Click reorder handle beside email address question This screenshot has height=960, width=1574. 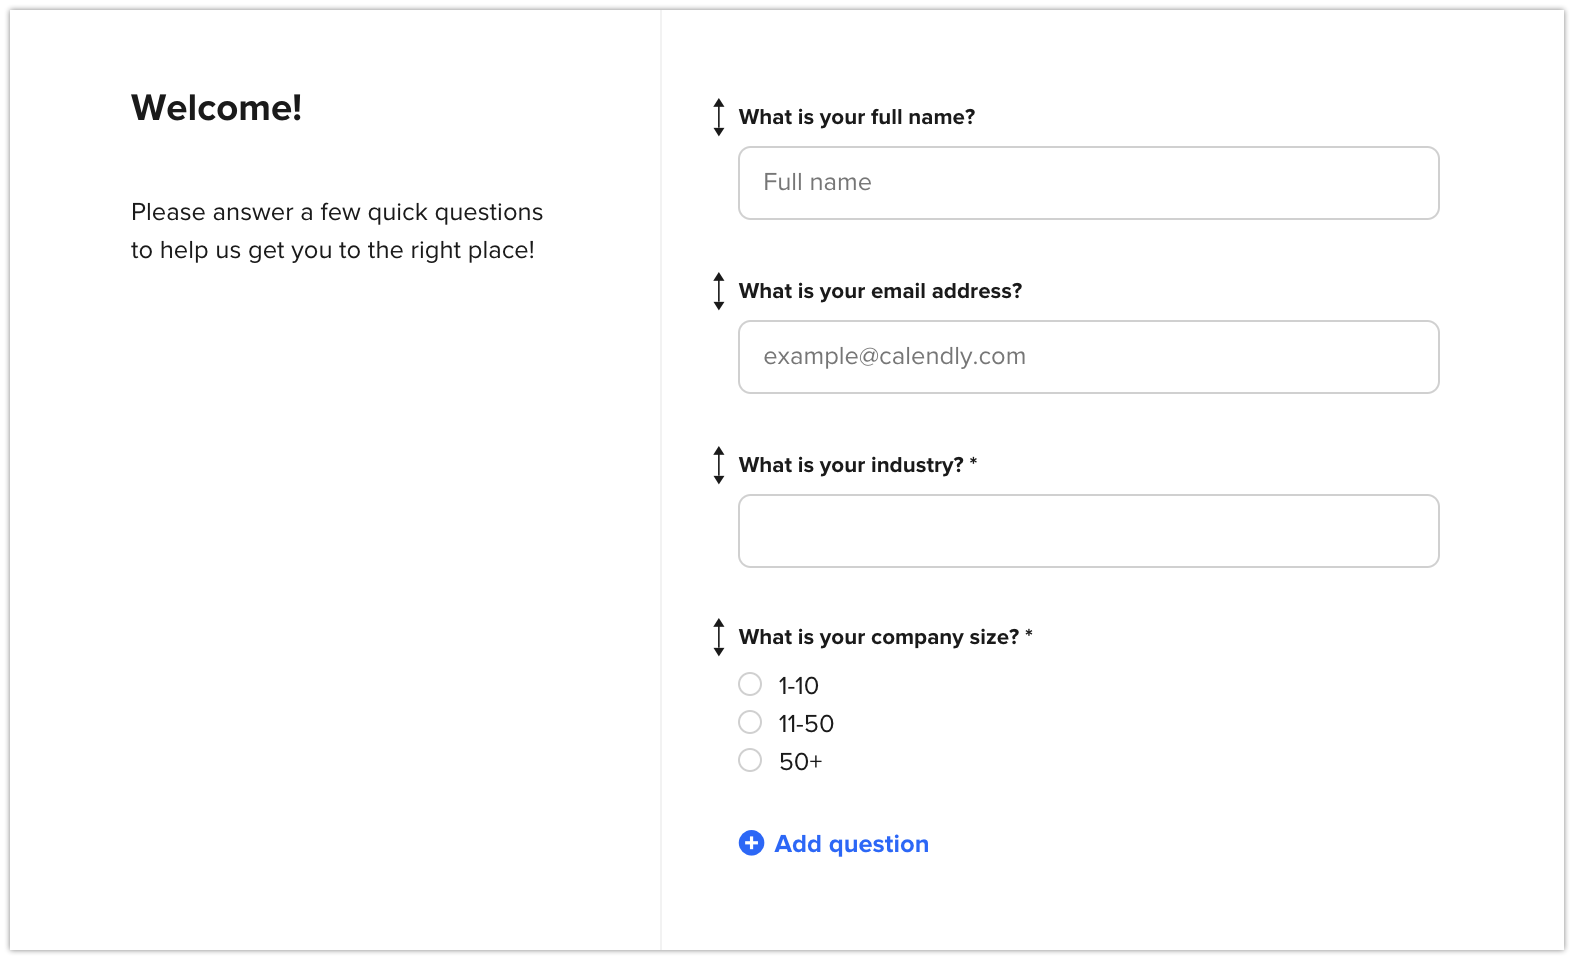pyautogui.click(x=718, y=291)
